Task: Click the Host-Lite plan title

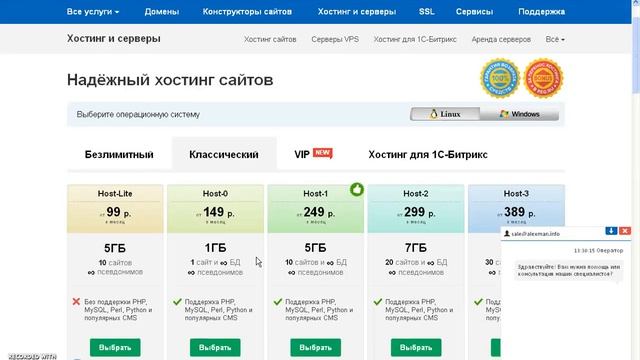Action: pyautogui.click(x=115, y=193)
